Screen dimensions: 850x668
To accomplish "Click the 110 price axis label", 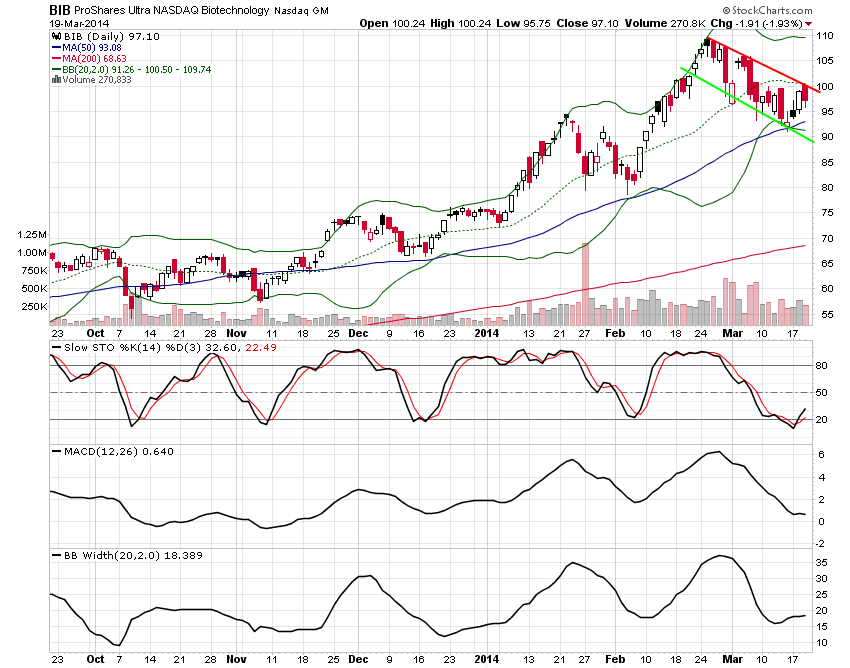I will tap(825, 36).
